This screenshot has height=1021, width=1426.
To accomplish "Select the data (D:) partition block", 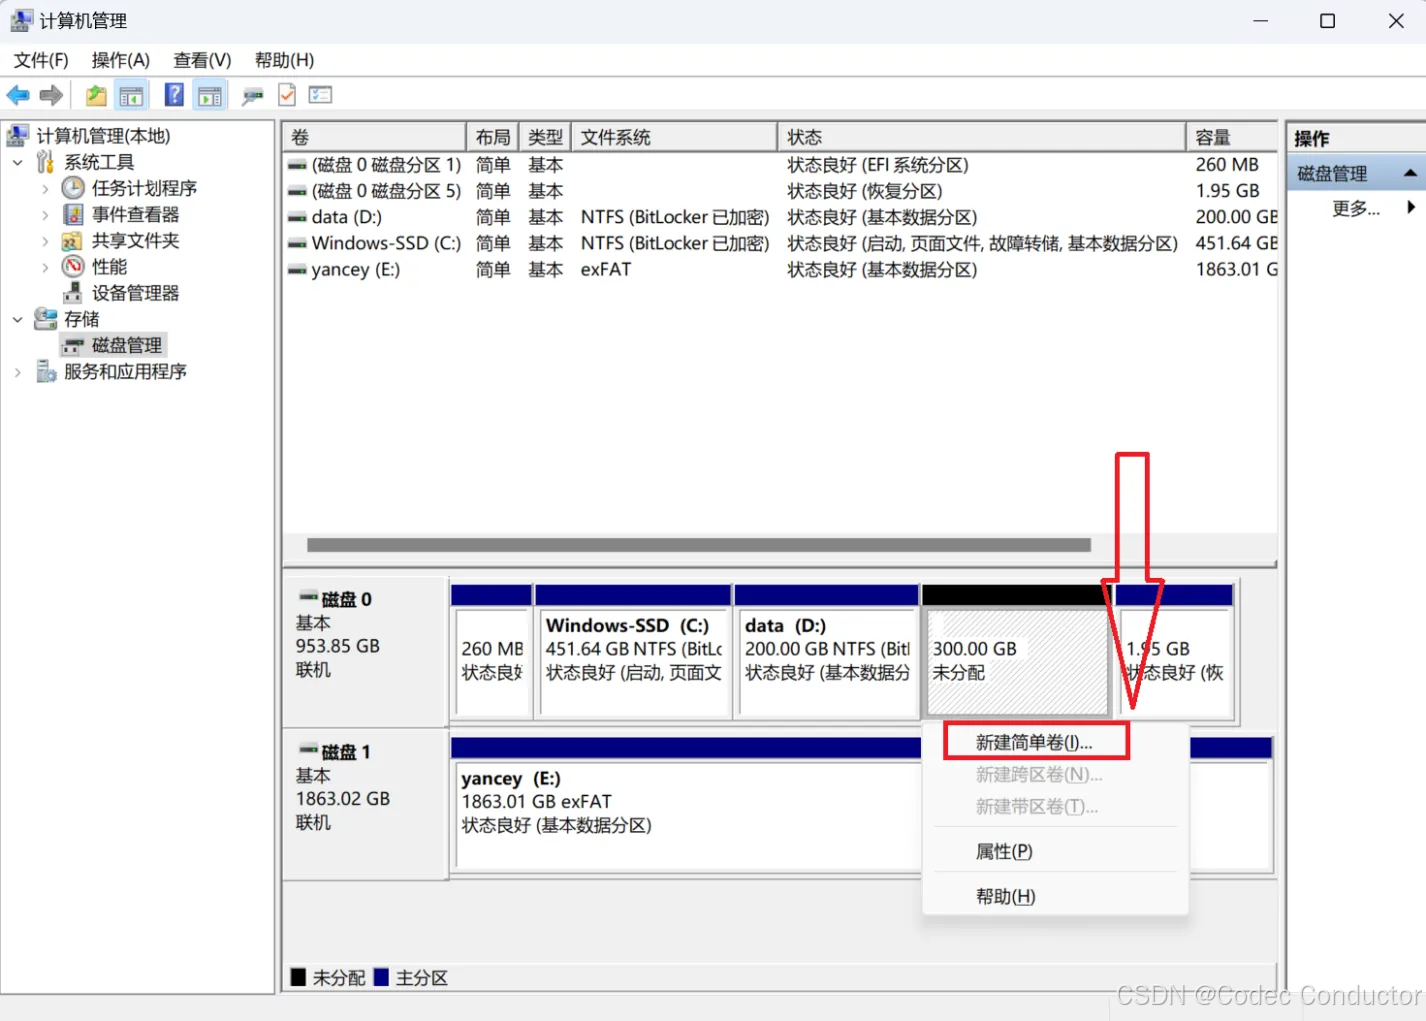I will tap(827, 651).
